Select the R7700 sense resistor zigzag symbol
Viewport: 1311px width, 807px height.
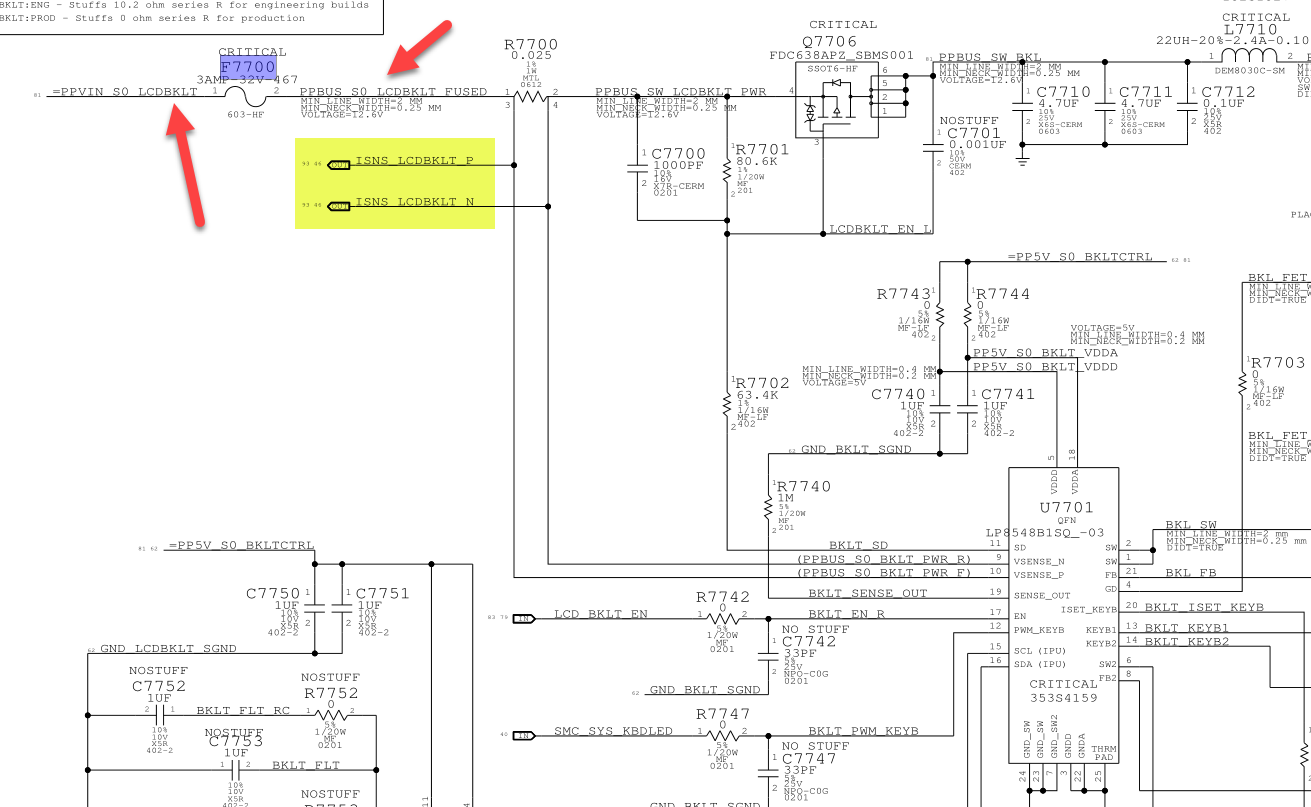click(531, 96)
